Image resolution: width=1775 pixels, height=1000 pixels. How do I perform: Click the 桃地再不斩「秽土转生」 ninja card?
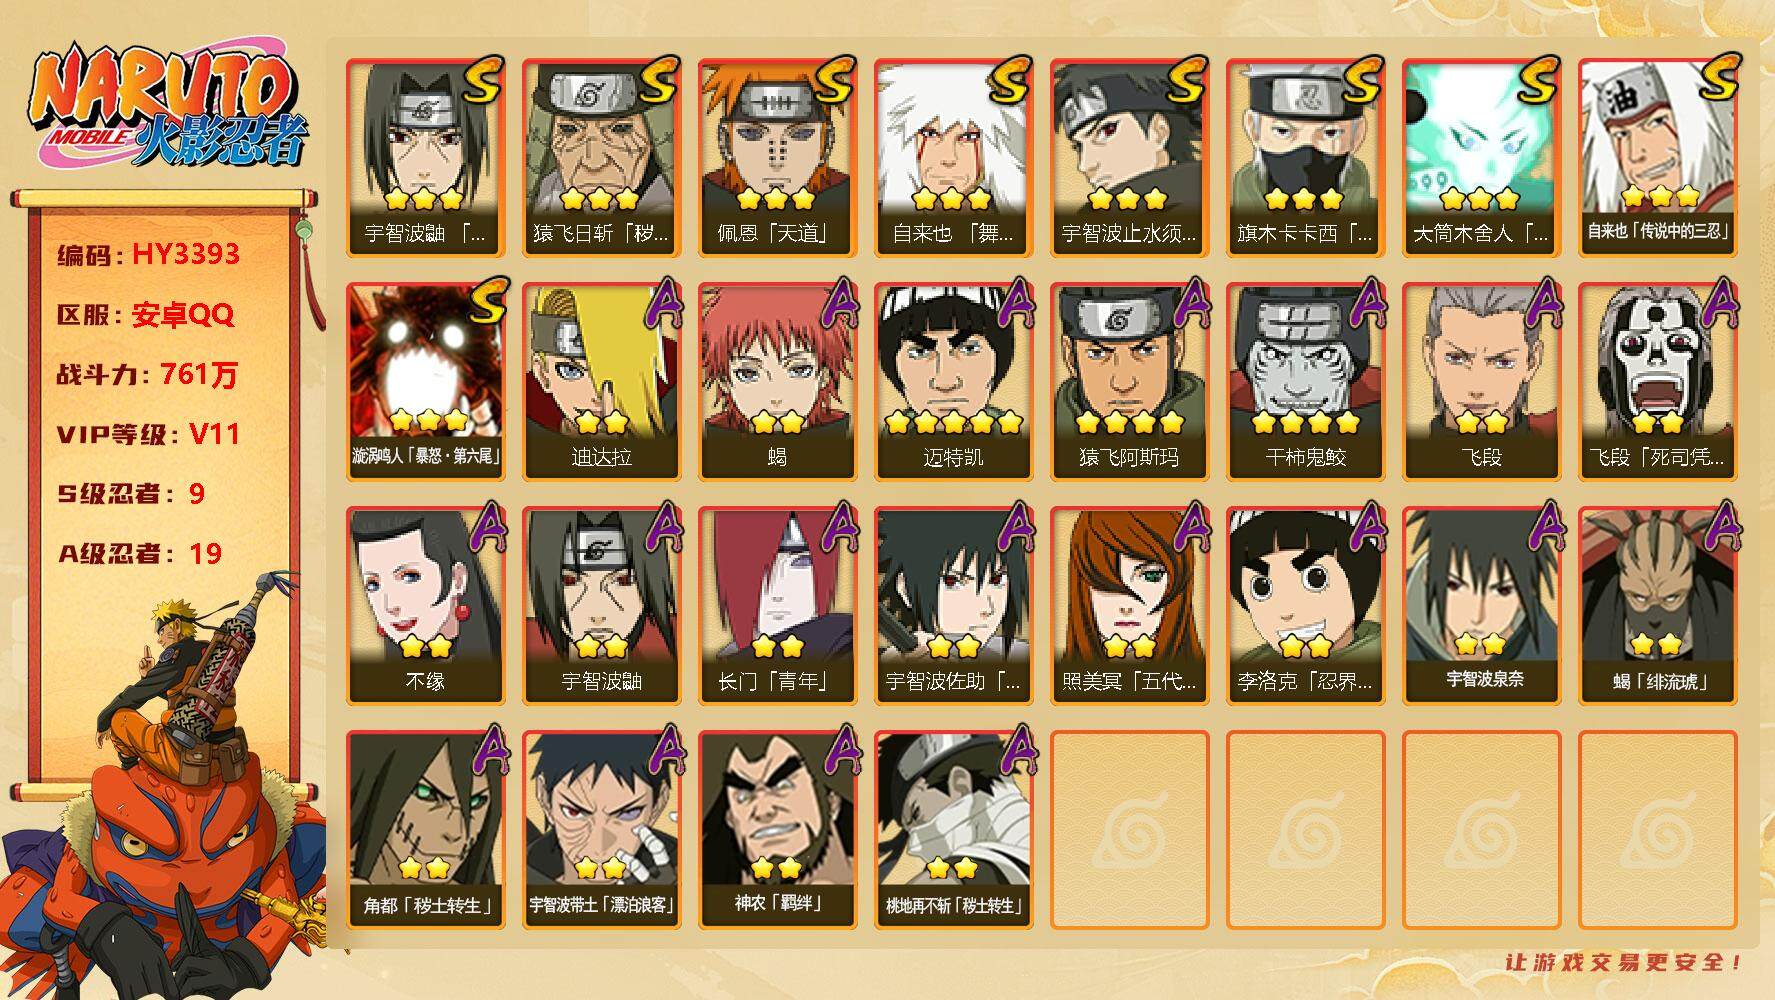(x=953, y=830)
